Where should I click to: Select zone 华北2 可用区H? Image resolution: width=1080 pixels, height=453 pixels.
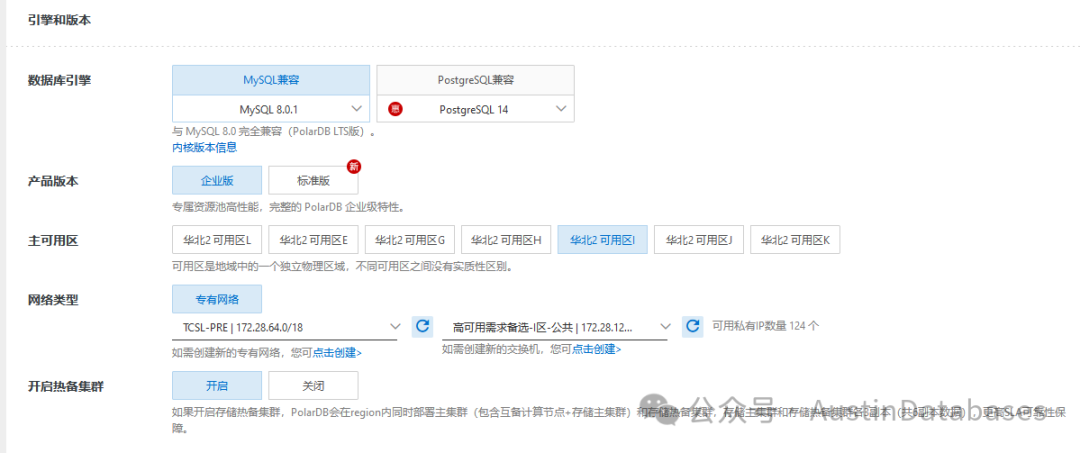coord(506,240)
